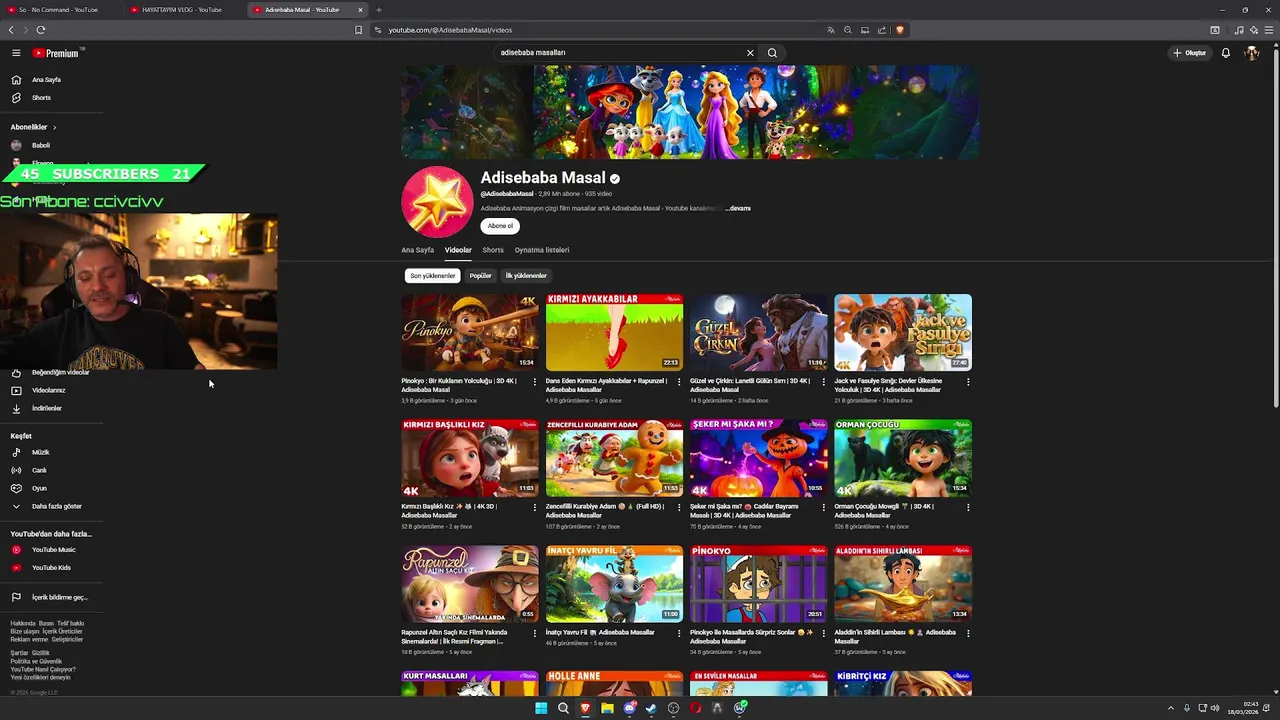
Task: Open Baboli subscription channel
Action: point(40,146)
